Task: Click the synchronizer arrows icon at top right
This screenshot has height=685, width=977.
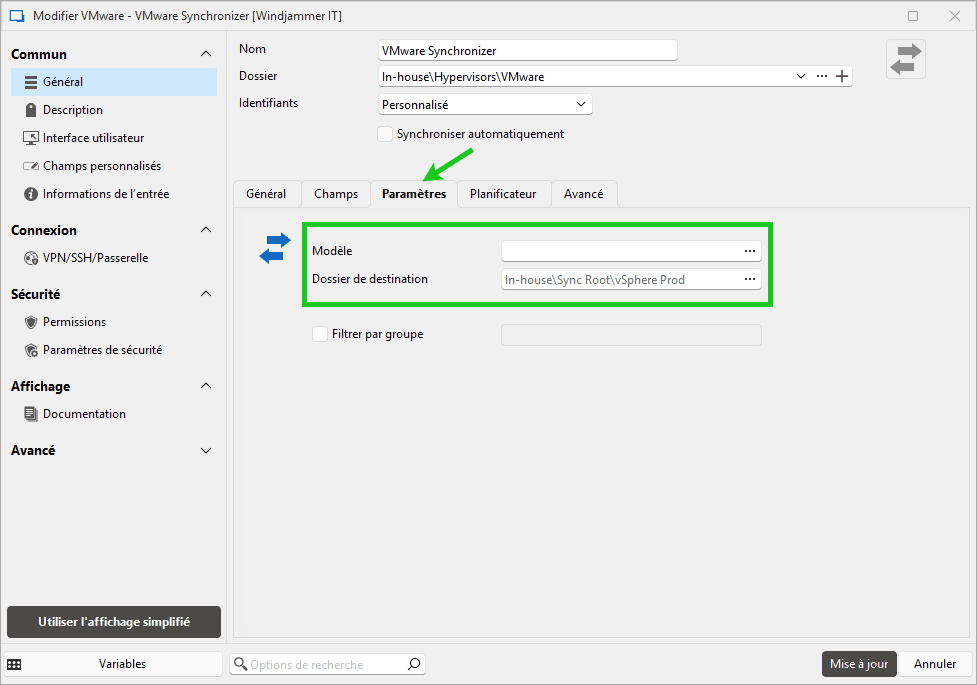Action: click(x=906, y=59)
